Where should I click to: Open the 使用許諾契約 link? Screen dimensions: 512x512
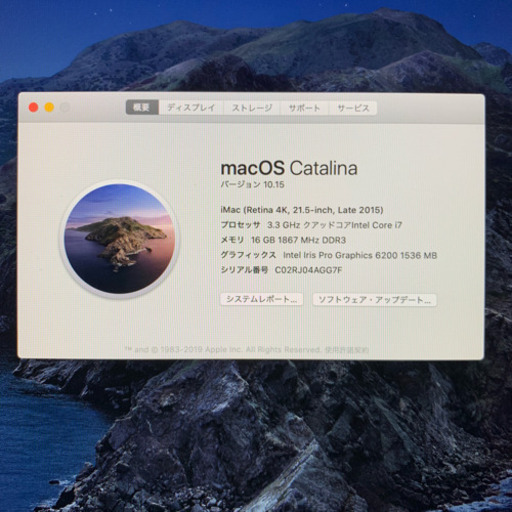click(347, 350)
